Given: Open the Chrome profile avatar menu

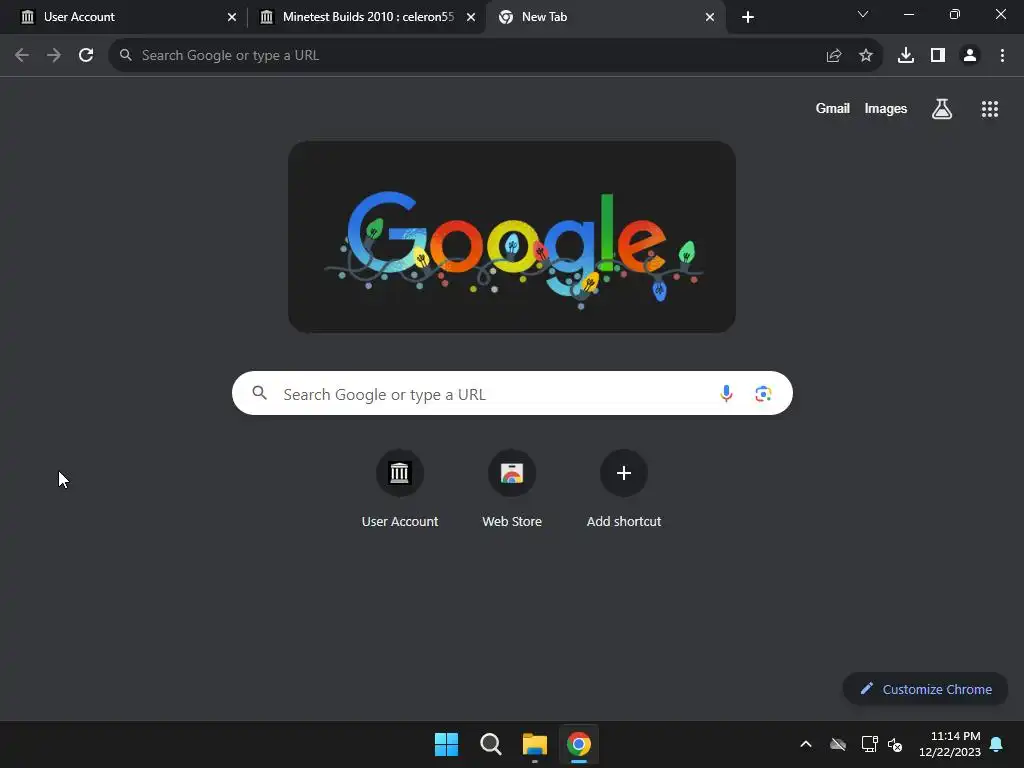Looking at the screenshot, I should pos(970,56).
